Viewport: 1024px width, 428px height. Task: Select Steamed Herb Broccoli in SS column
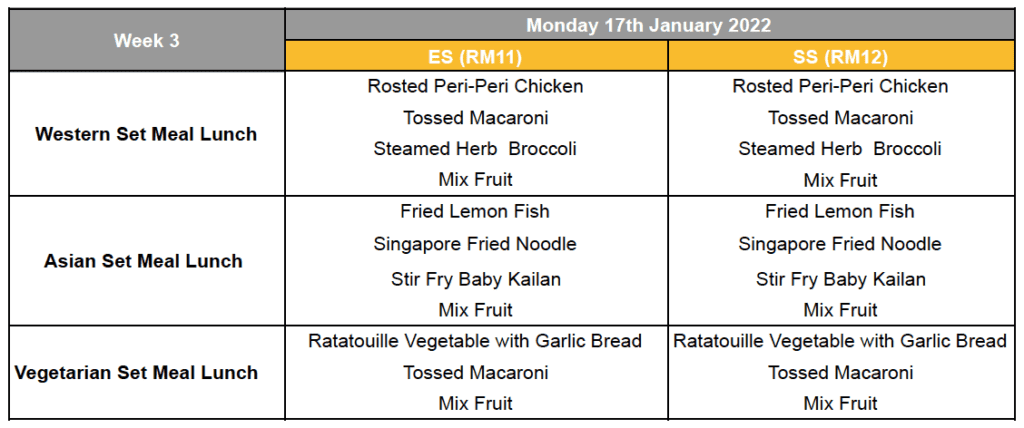pyautogui.click(x=840, y=148)
